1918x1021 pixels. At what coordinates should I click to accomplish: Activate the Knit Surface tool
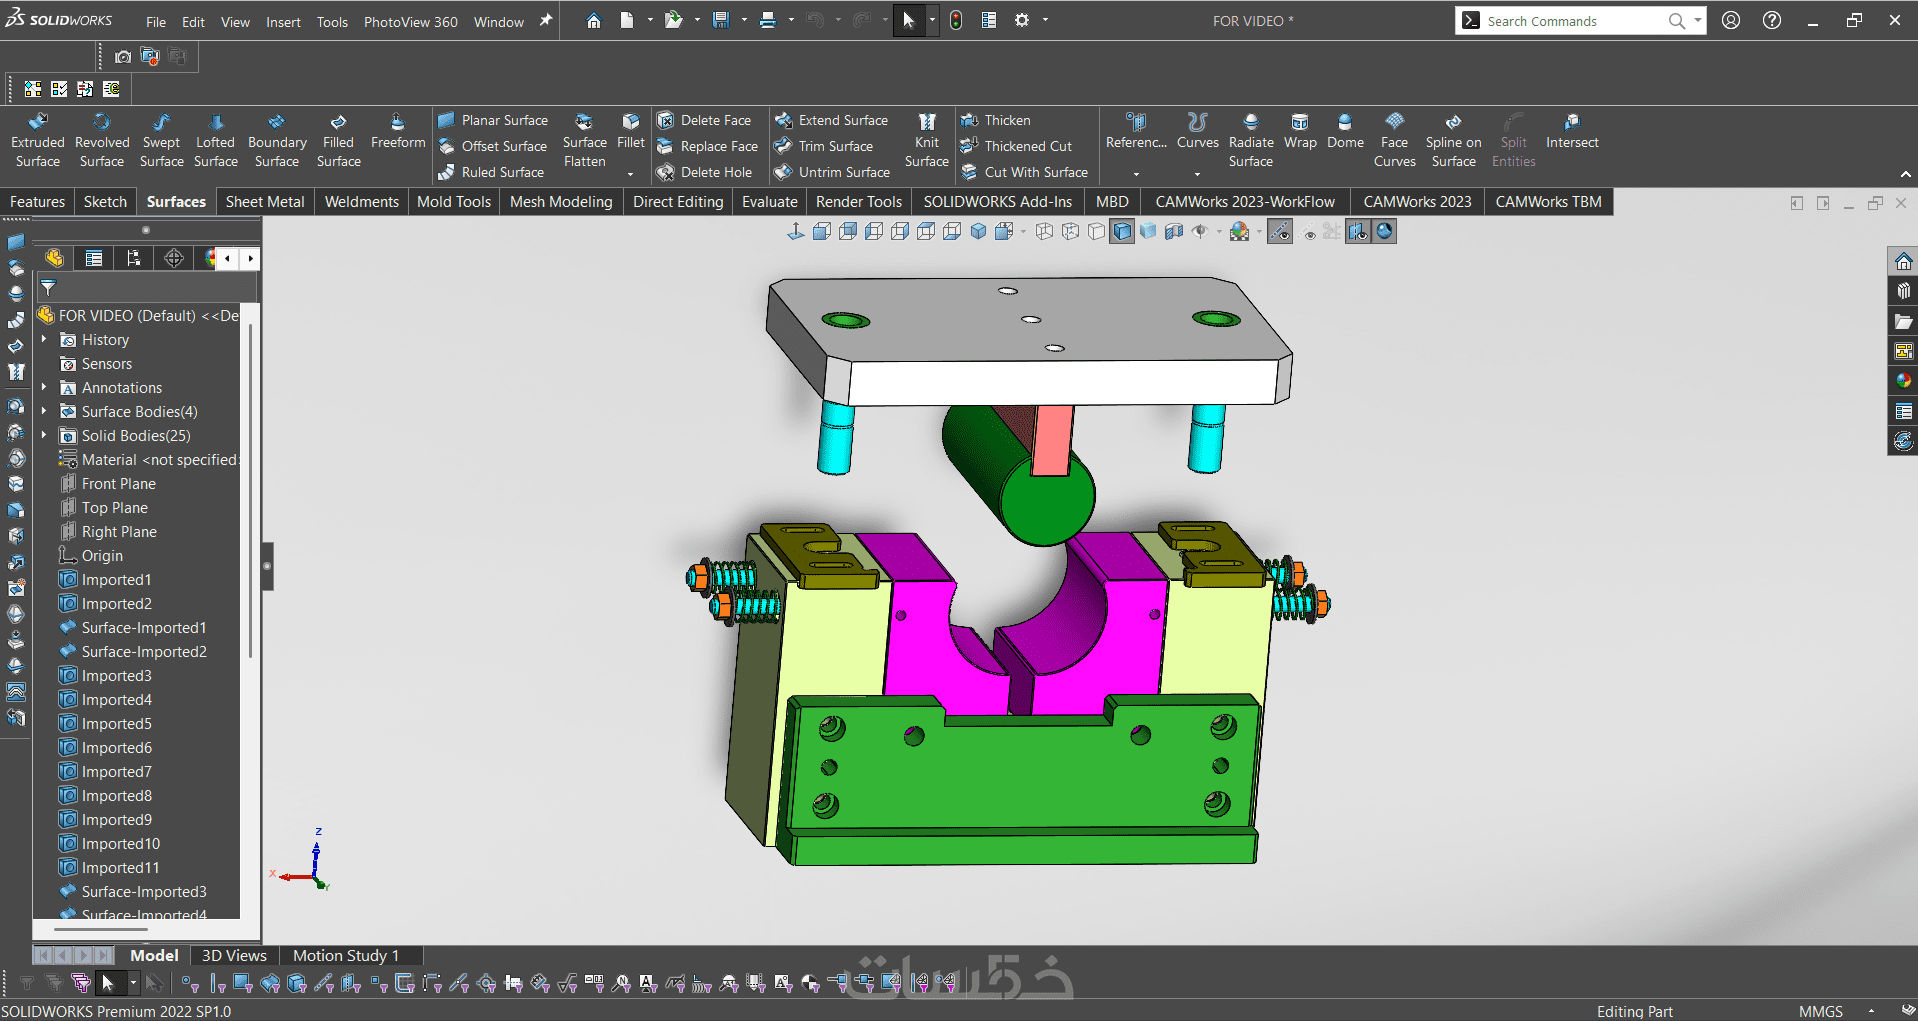coord(926,140)
